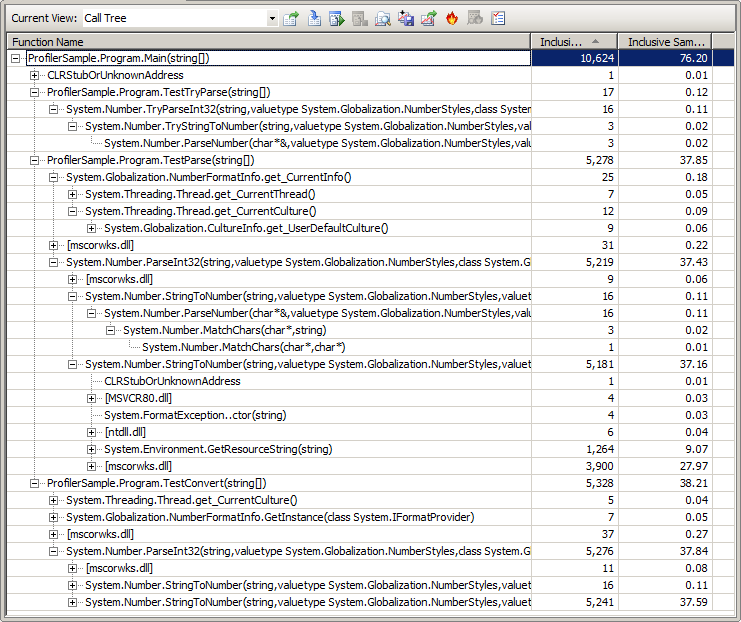Screen dimensions: 741x622
Task: Expand the System.Environment.GetResourceString node
Action: [x=91, y=449]
